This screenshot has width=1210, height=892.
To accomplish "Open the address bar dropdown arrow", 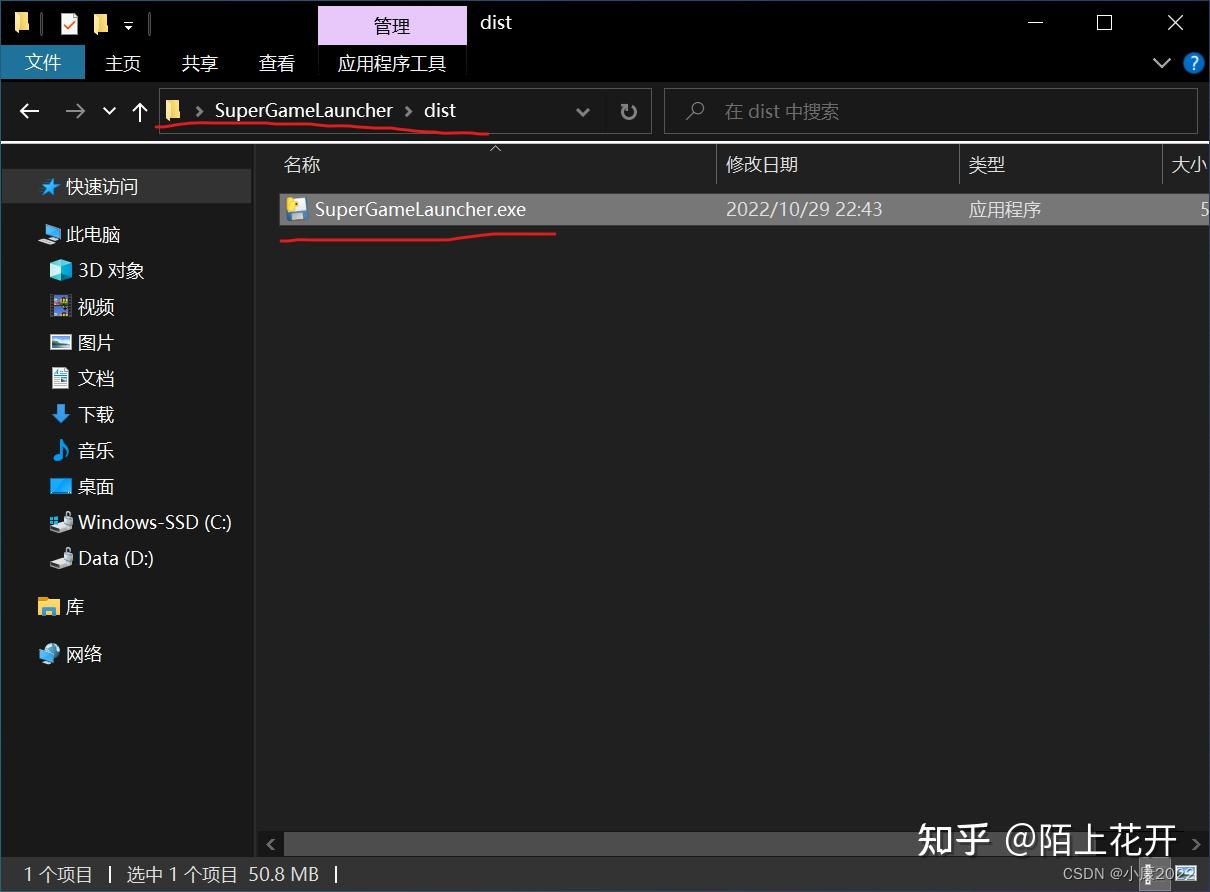I will (582, 111).
